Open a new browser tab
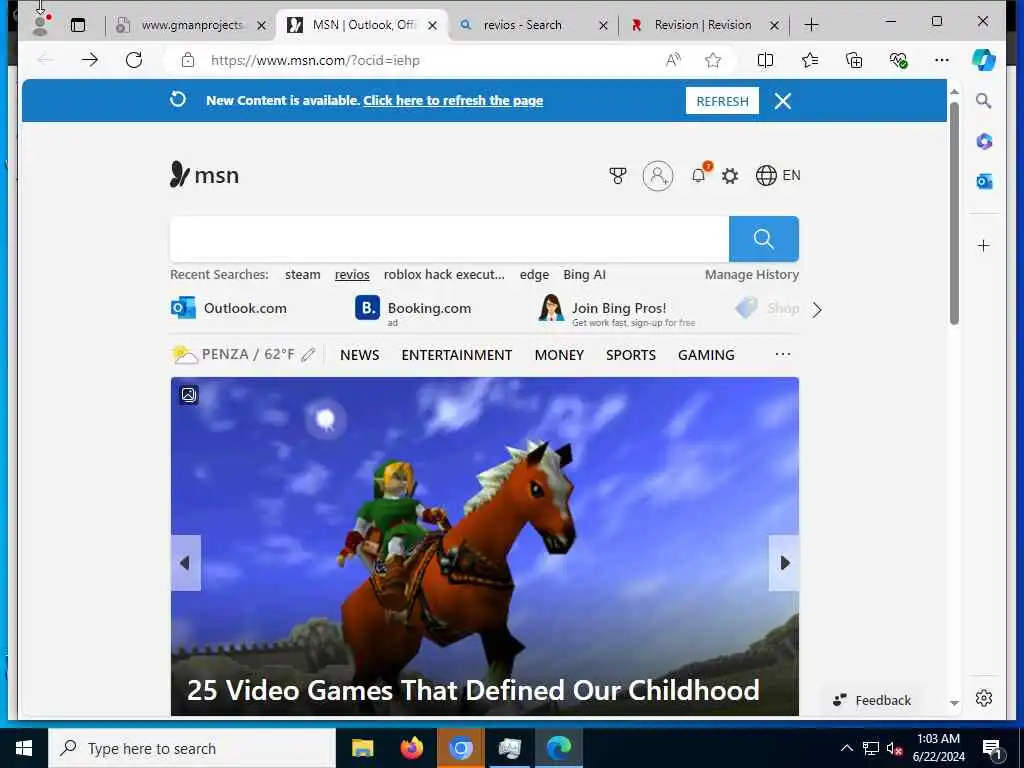This screenshot has width=1024, height=768. pos(811,25)
